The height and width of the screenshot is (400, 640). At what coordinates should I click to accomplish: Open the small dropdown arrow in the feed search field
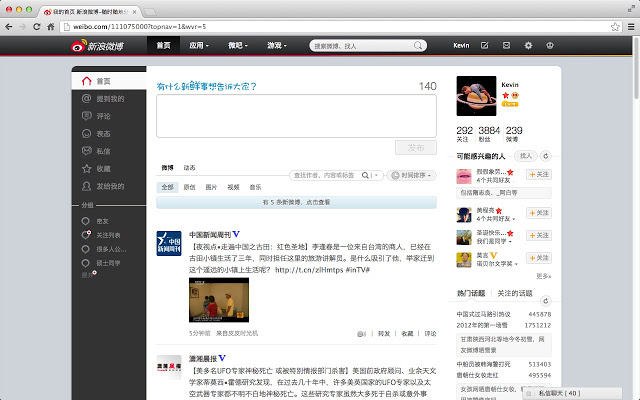pyautogui.click(x=376, y=176)
